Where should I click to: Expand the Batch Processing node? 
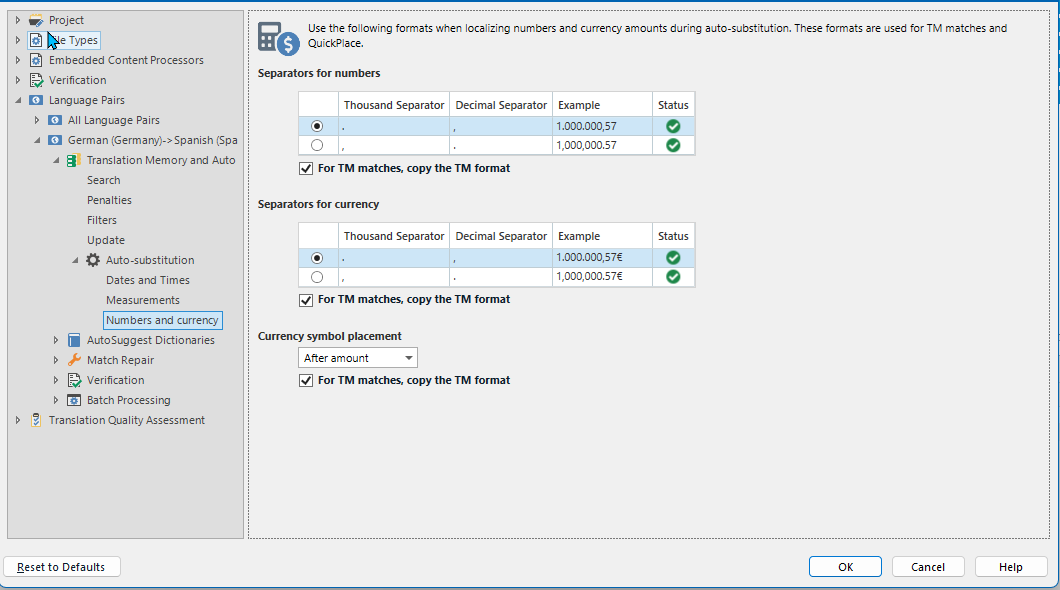coord(56,400)
